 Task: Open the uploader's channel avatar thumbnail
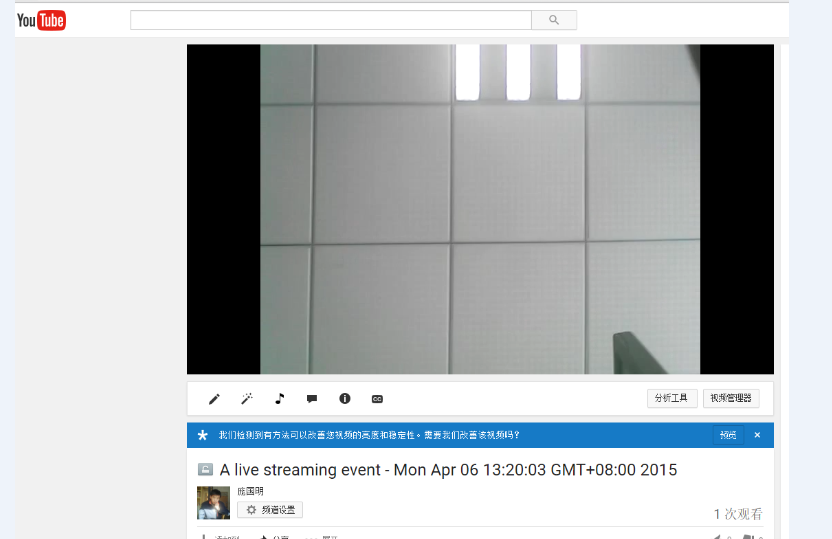point(213,502)
